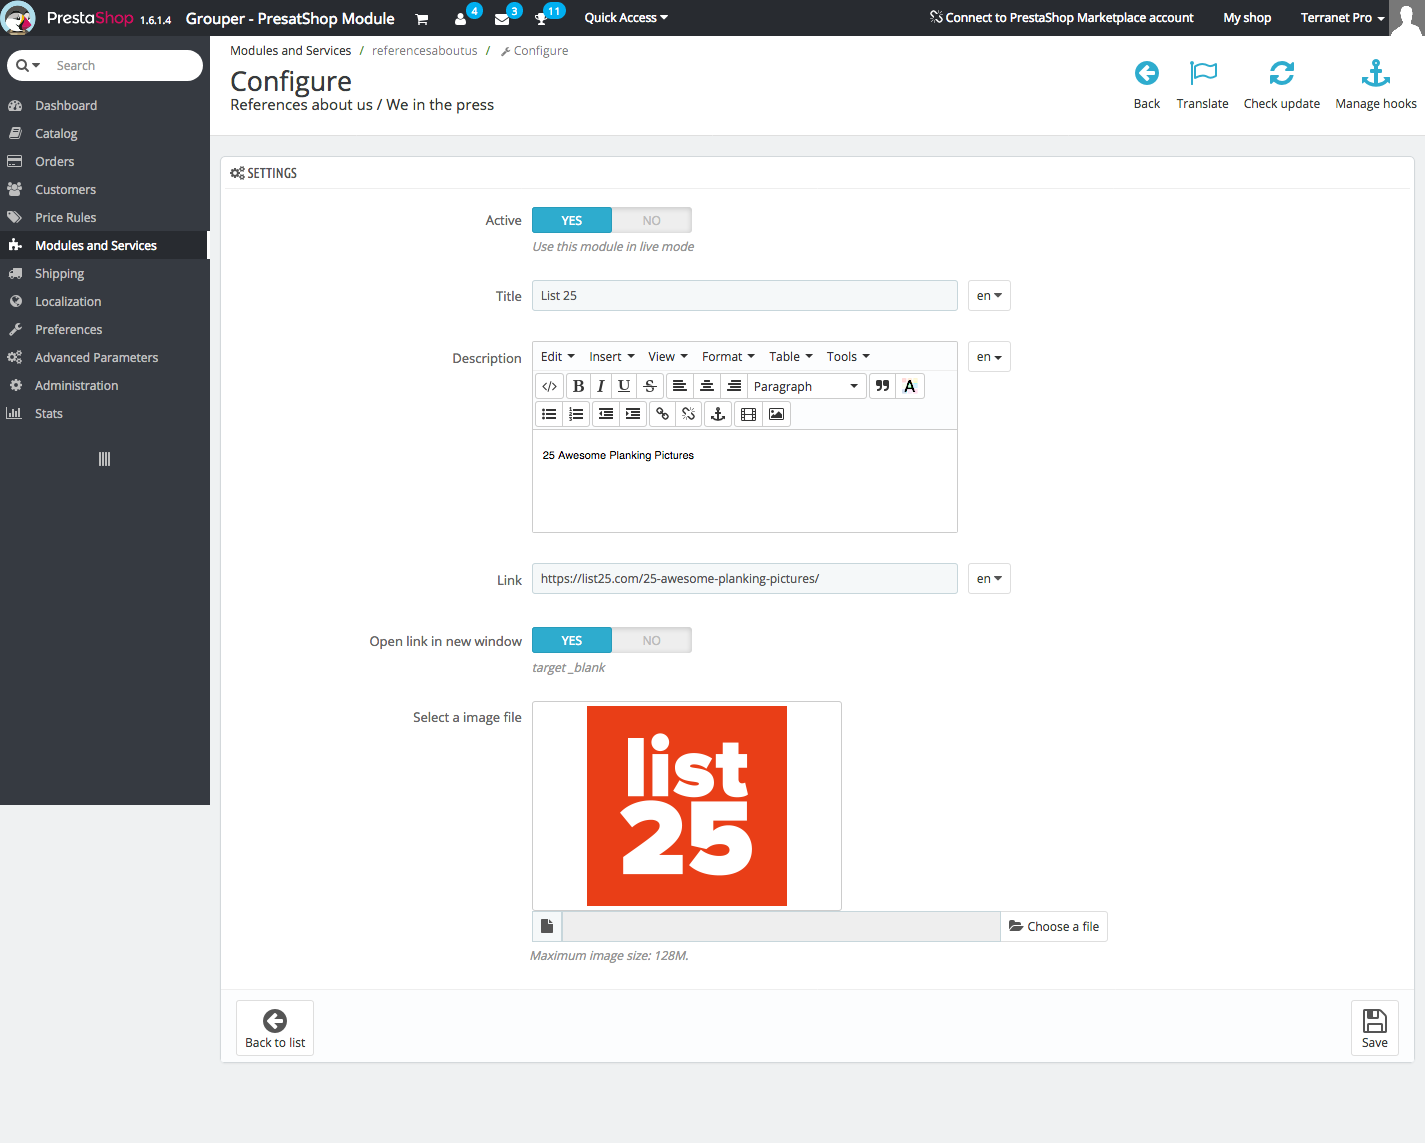Toggle italic formatting in description editor
The image size is (1425, 1143).
601,386
